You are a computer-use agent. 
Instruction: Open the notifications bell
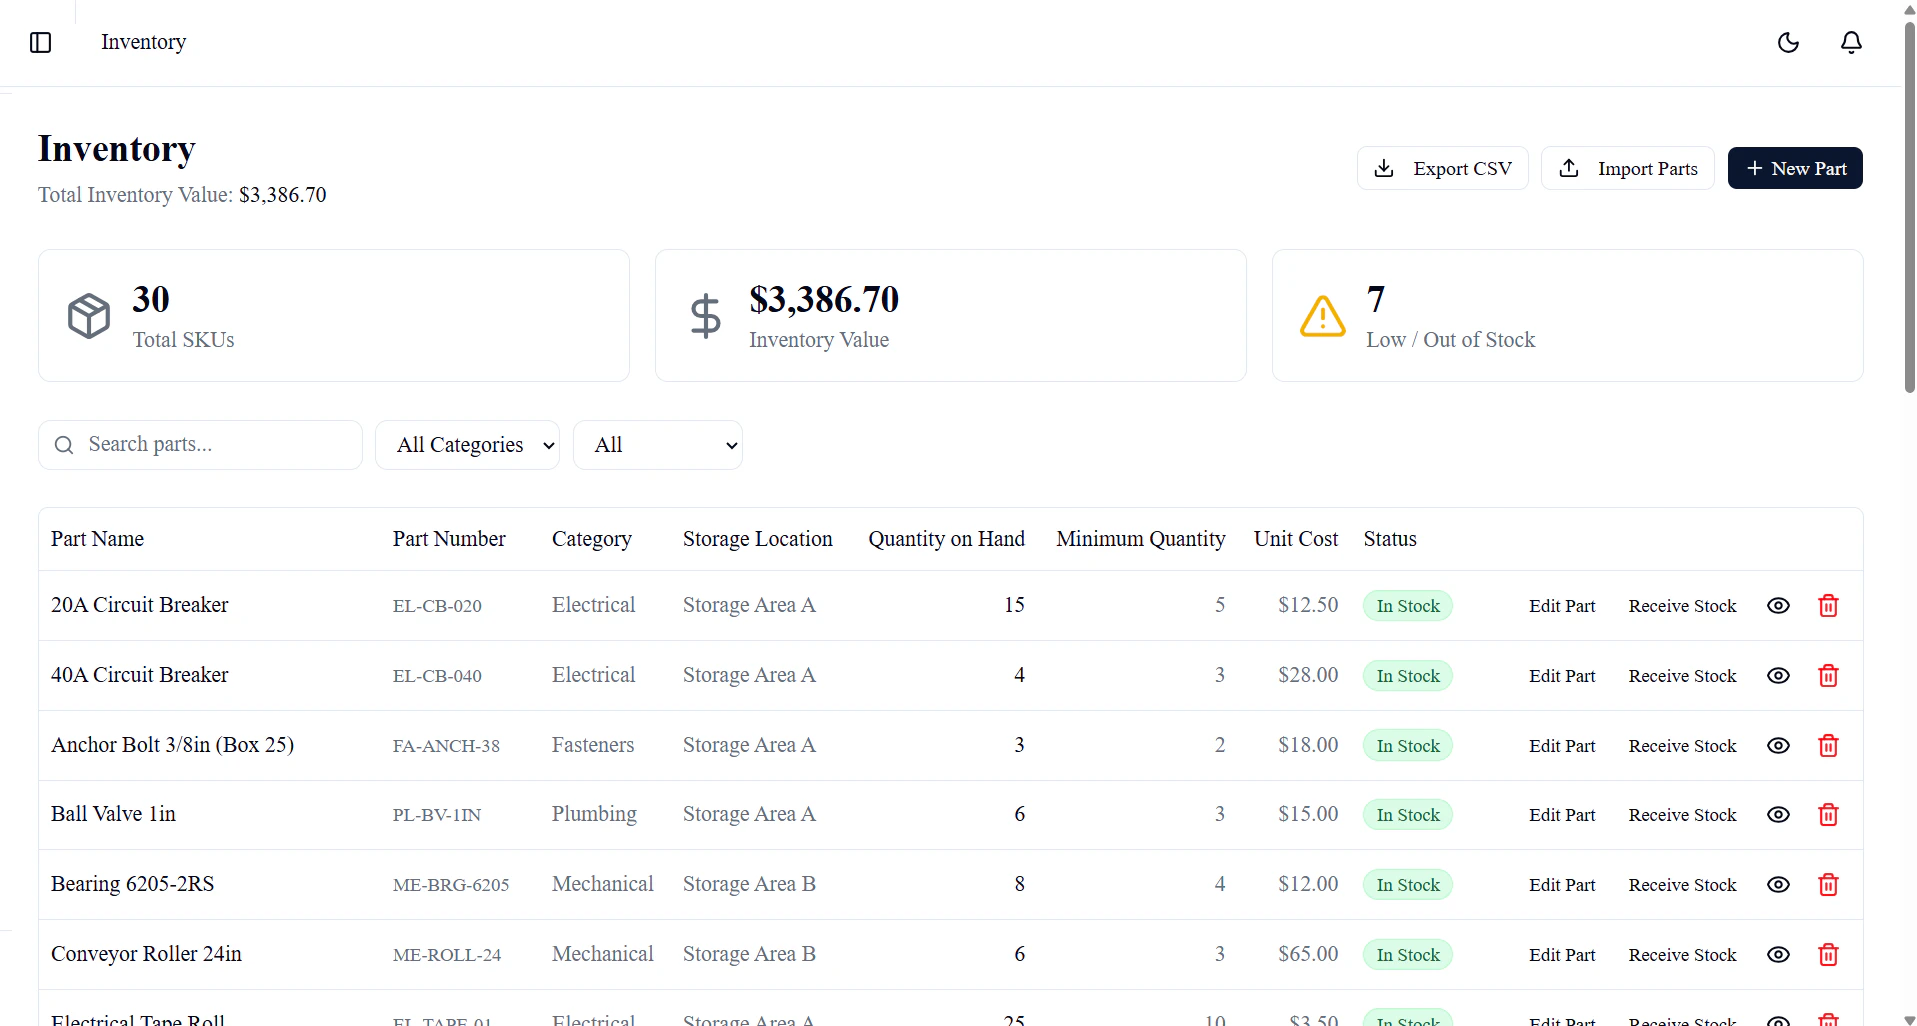[x=1850, y=42]
